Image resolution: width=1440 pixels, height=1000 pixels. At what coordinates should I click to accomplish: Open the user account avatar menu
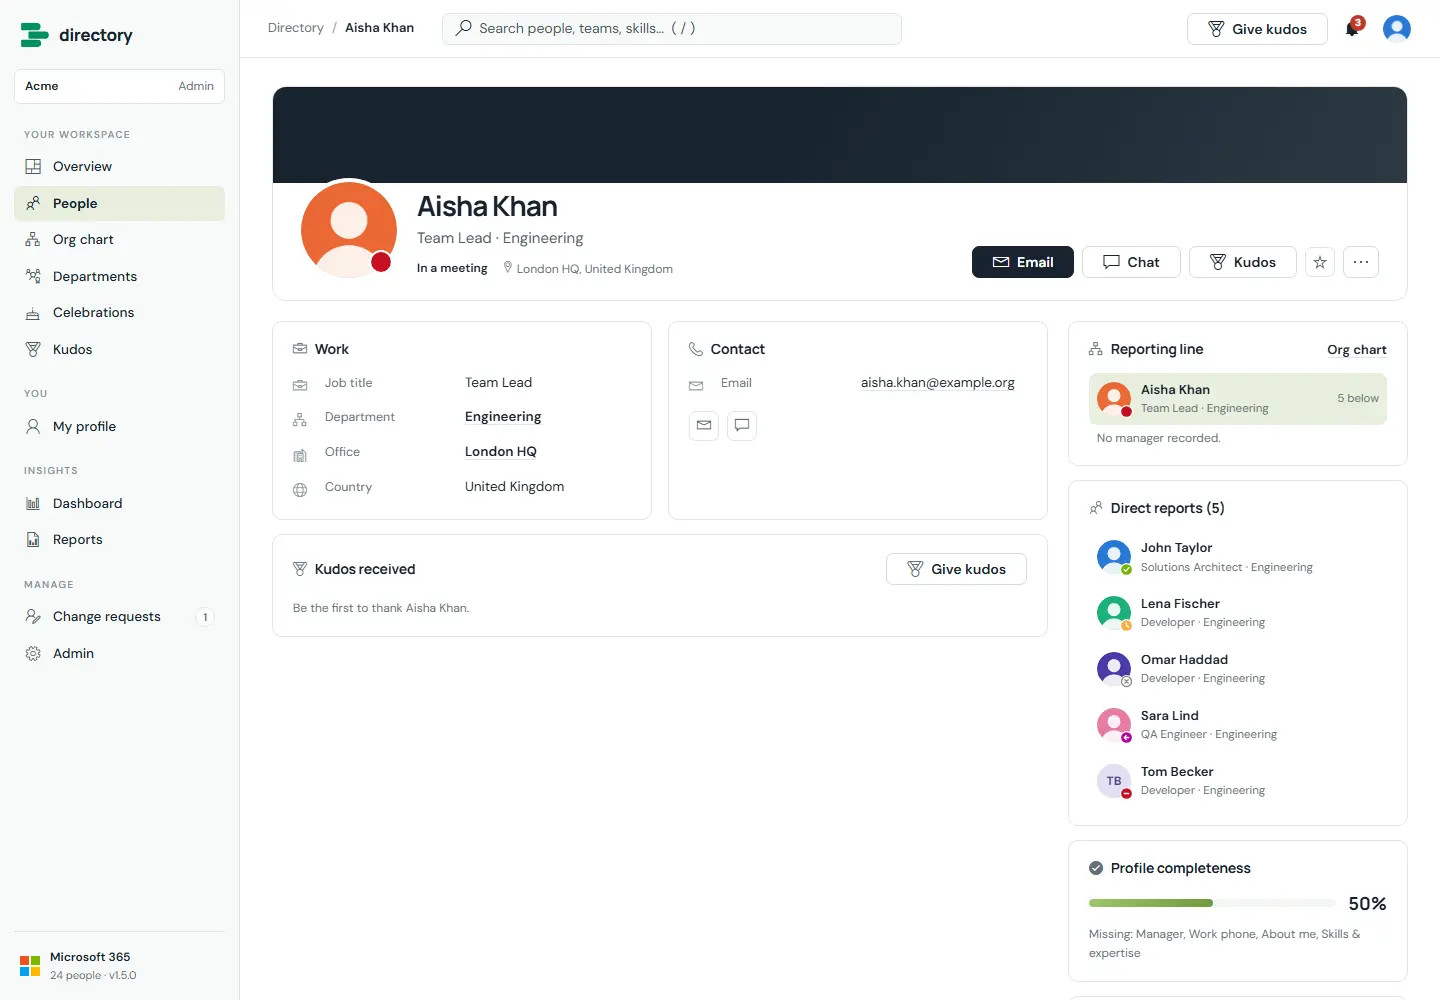tap(1397, 28)
